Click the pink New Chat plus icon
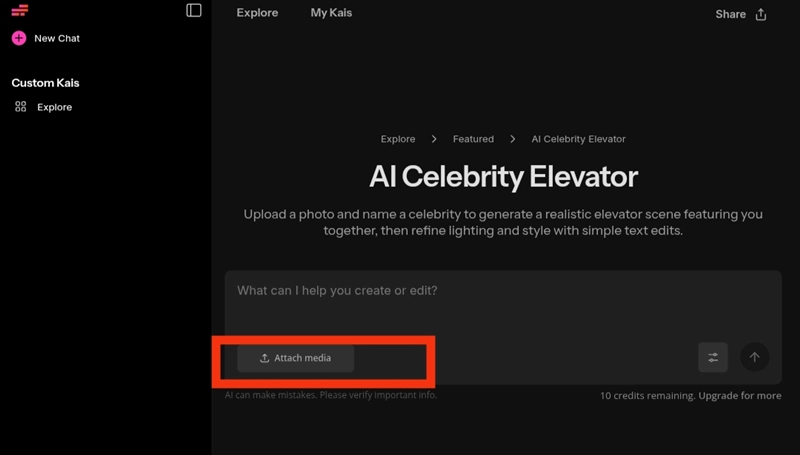 [18, 38]
